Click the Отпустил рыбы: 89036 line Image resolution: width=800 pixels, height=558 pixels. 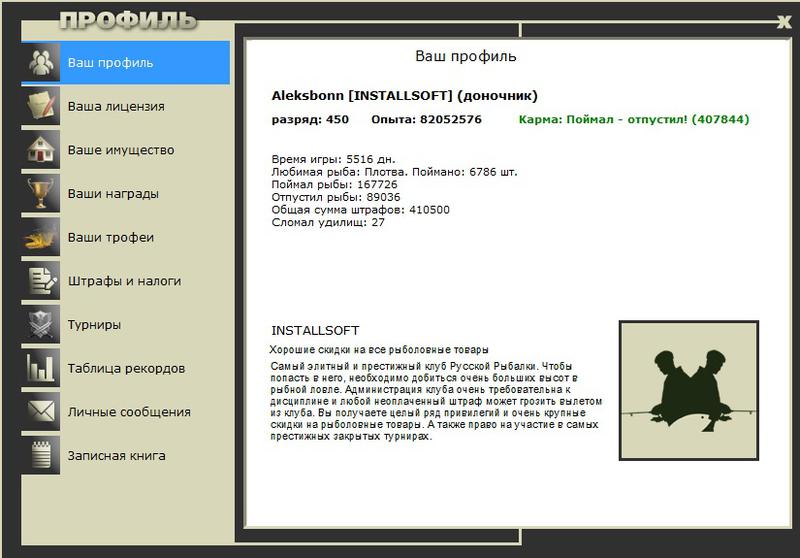(x=336, y=197)
